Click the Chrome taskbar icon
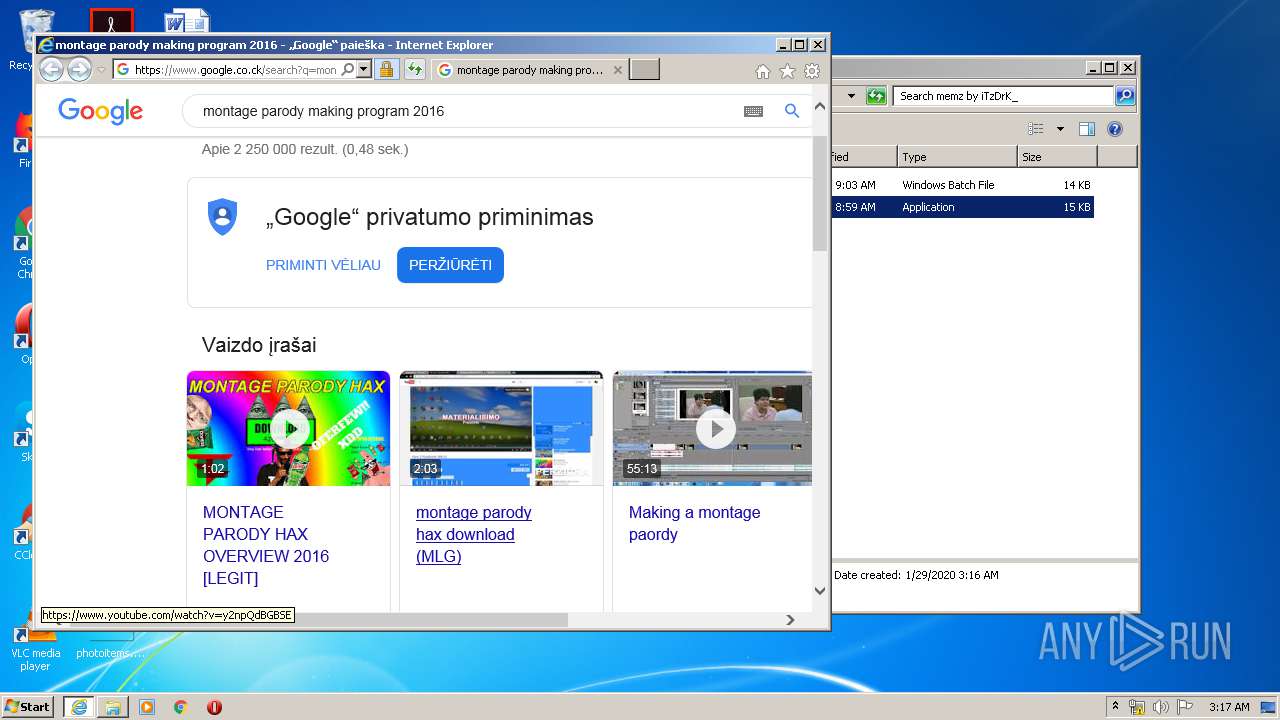The image size is (1280, 720). (181, 706)
